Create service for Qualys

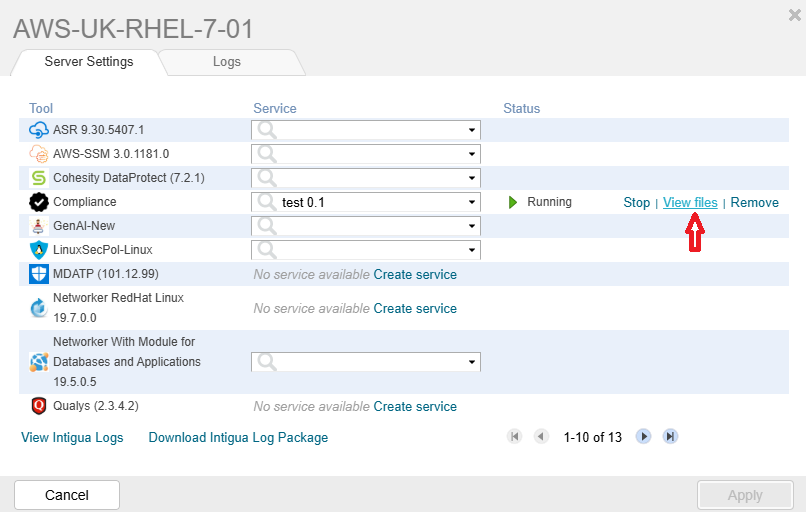415,407
